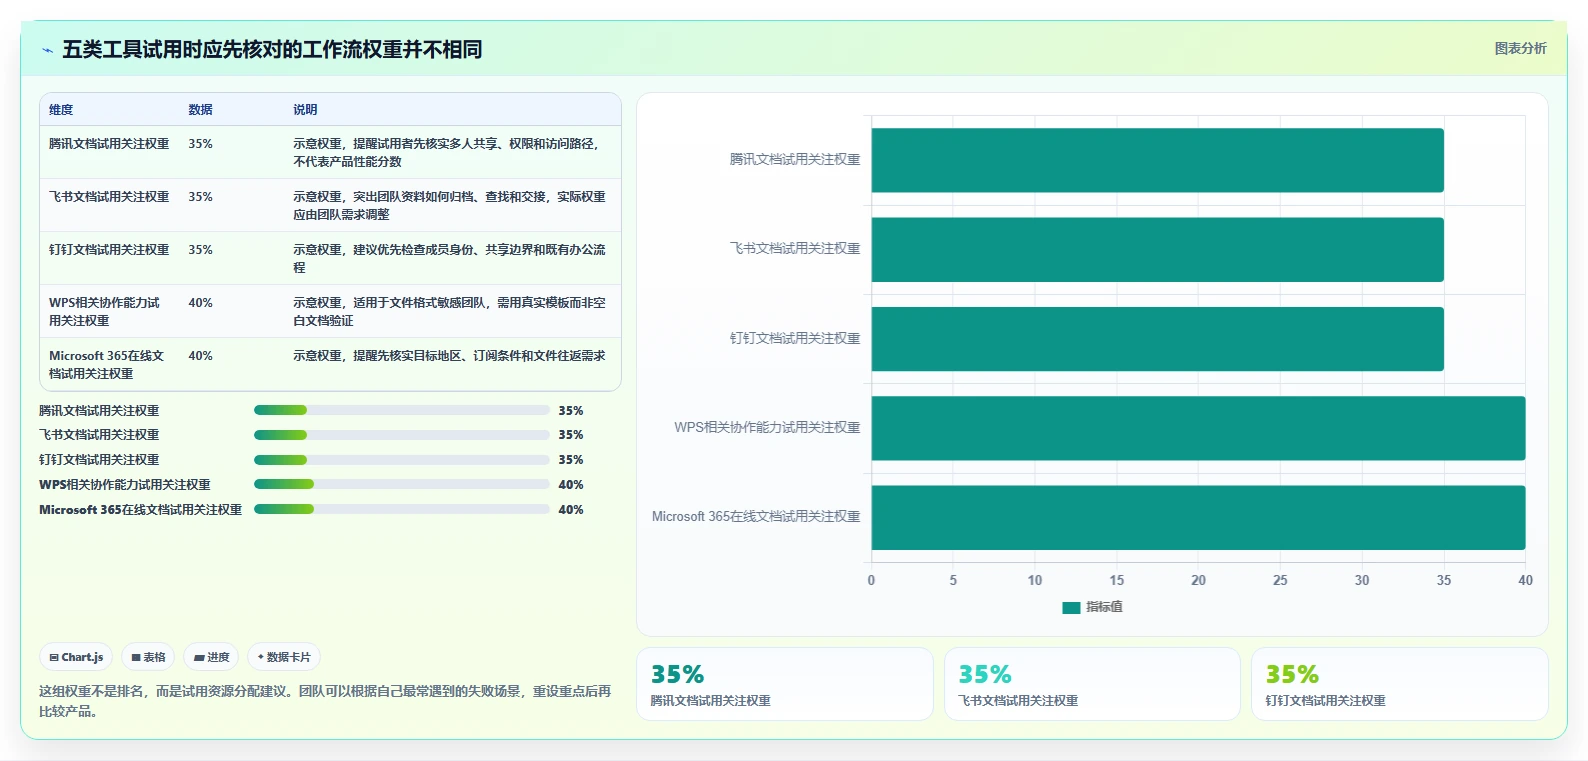The image size is (1588, 761).
Task: Click the 40% value next to Microsoft 365 progress bar
Action: click(x=571, y=510)
